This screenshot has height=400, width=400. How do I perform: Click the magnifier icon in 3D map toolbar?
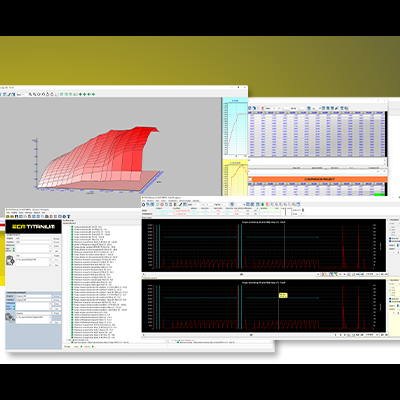[30, 94]
